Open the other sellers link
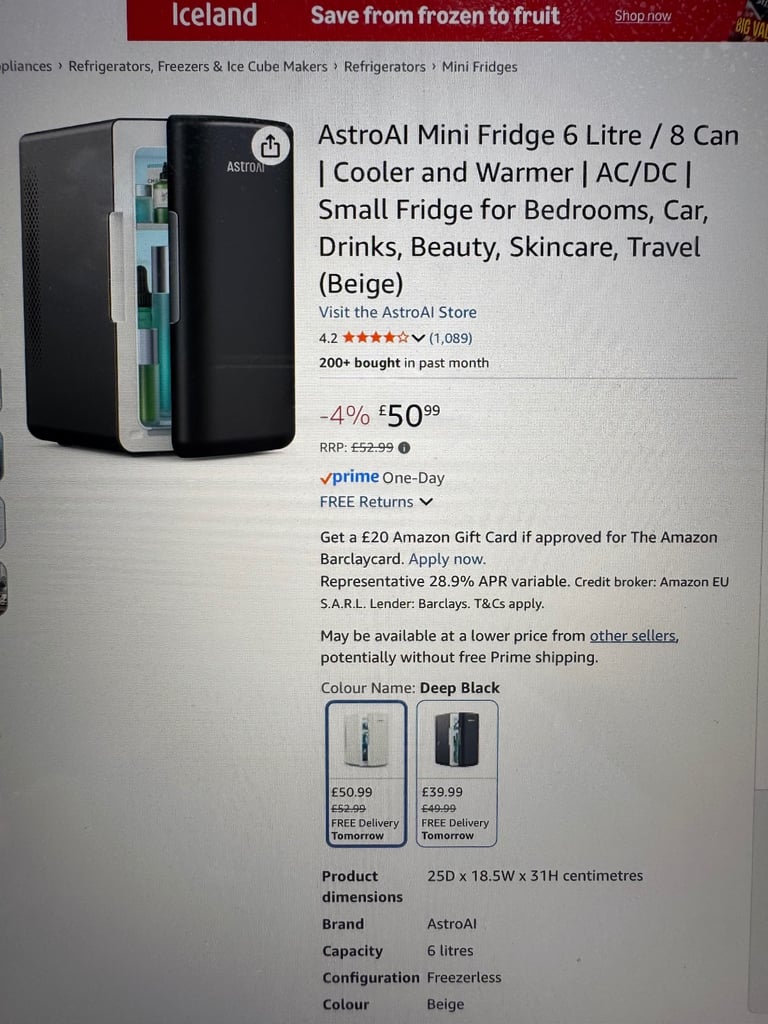The height and width of the screenshot is (1024, 768). [634, 635]
